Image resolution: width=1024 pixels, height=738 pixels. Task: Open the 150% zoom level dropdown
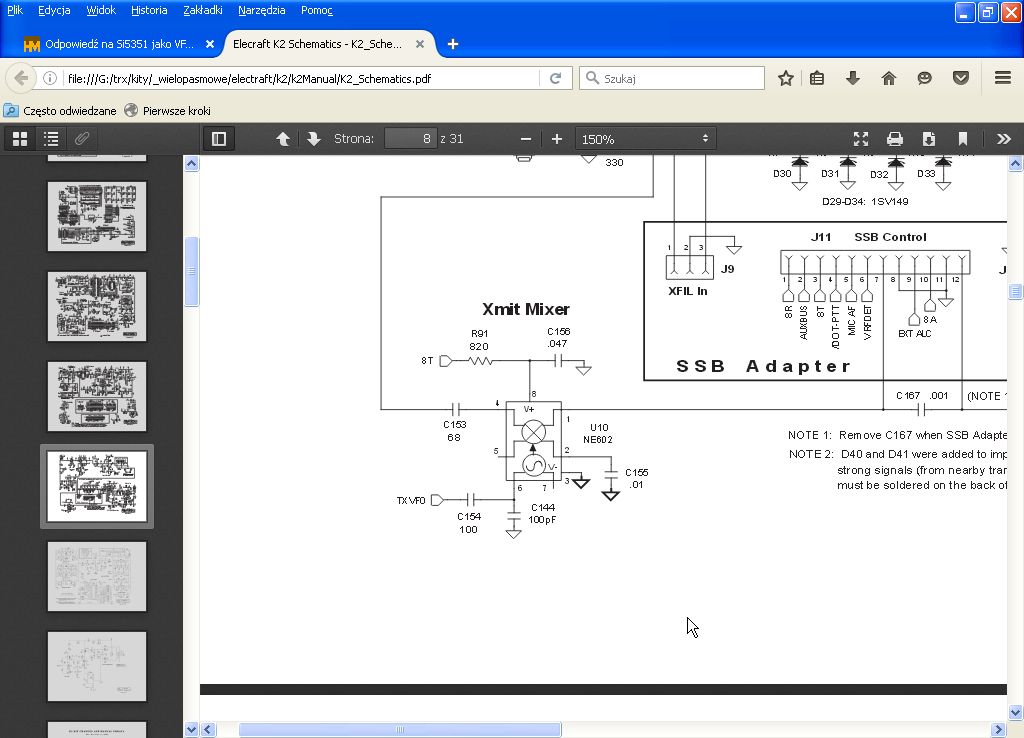(x=645, y=139)
